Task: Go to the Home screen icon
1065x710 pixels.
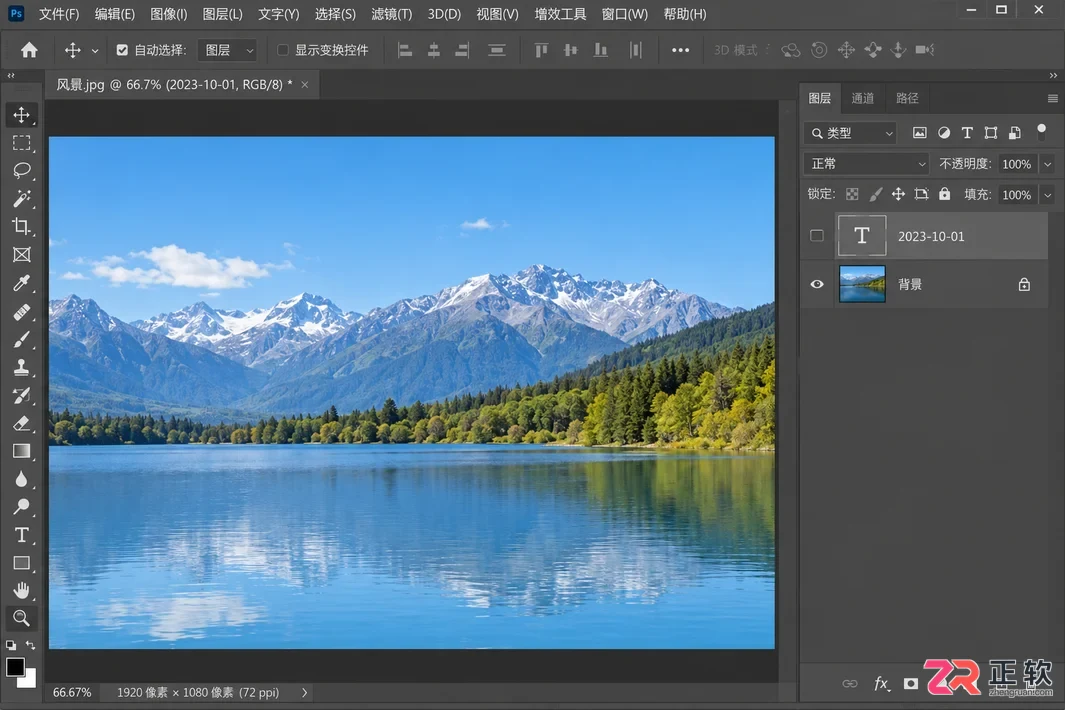Action: tap(29, 50)
